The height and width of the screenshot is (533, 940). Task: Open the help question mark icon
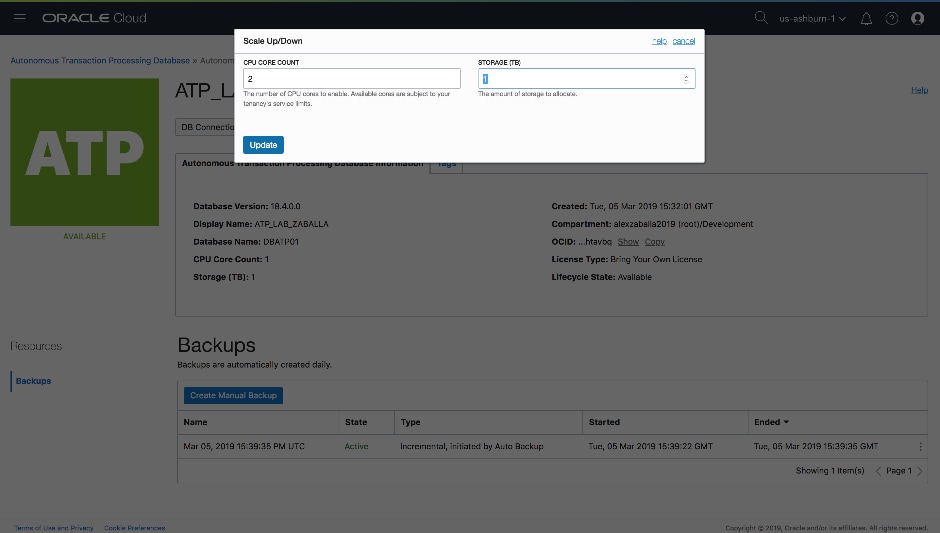coord(892,19)
